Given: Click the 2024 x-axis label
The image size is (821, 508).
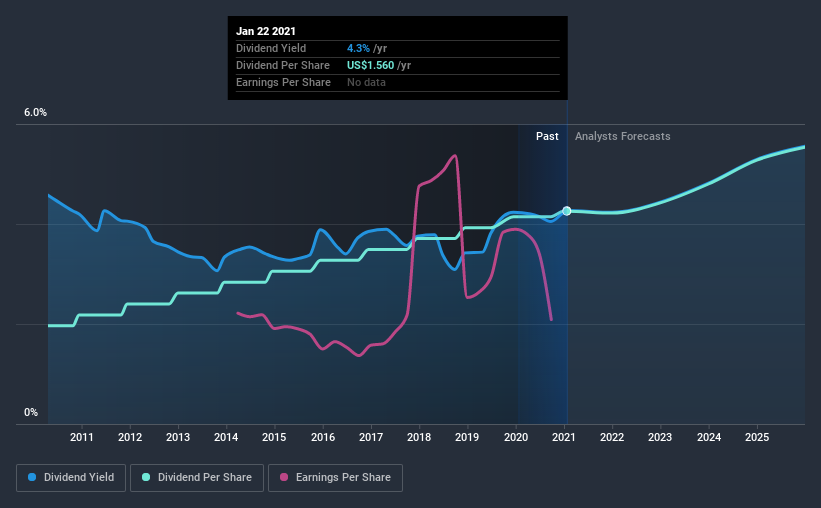Looking at the screenshot, I should pos(709,437).
